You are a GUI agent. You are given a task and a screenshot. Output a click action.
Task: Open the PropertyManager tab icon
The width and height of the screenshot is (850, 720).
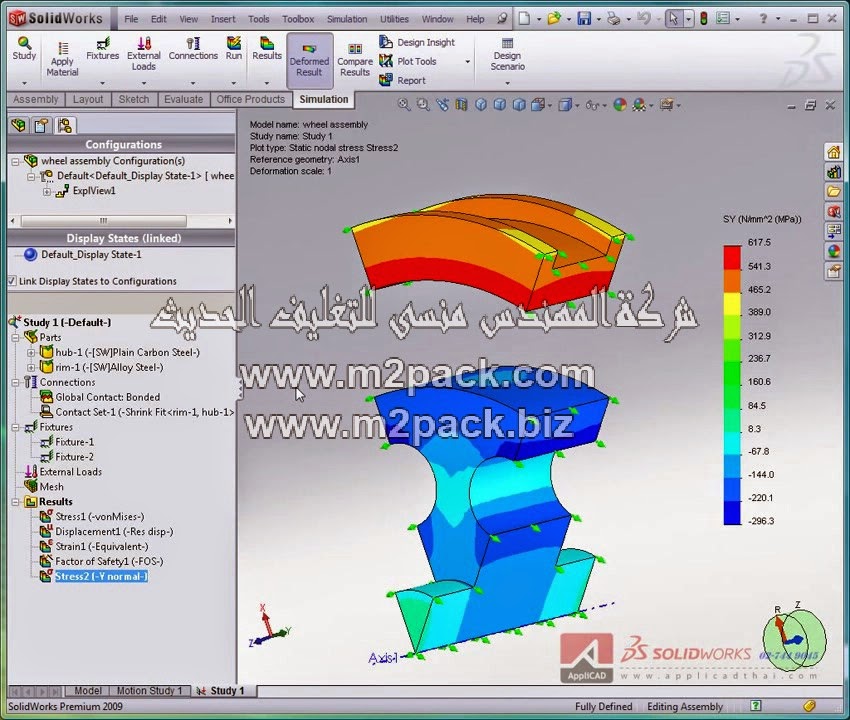pos(41,126)
